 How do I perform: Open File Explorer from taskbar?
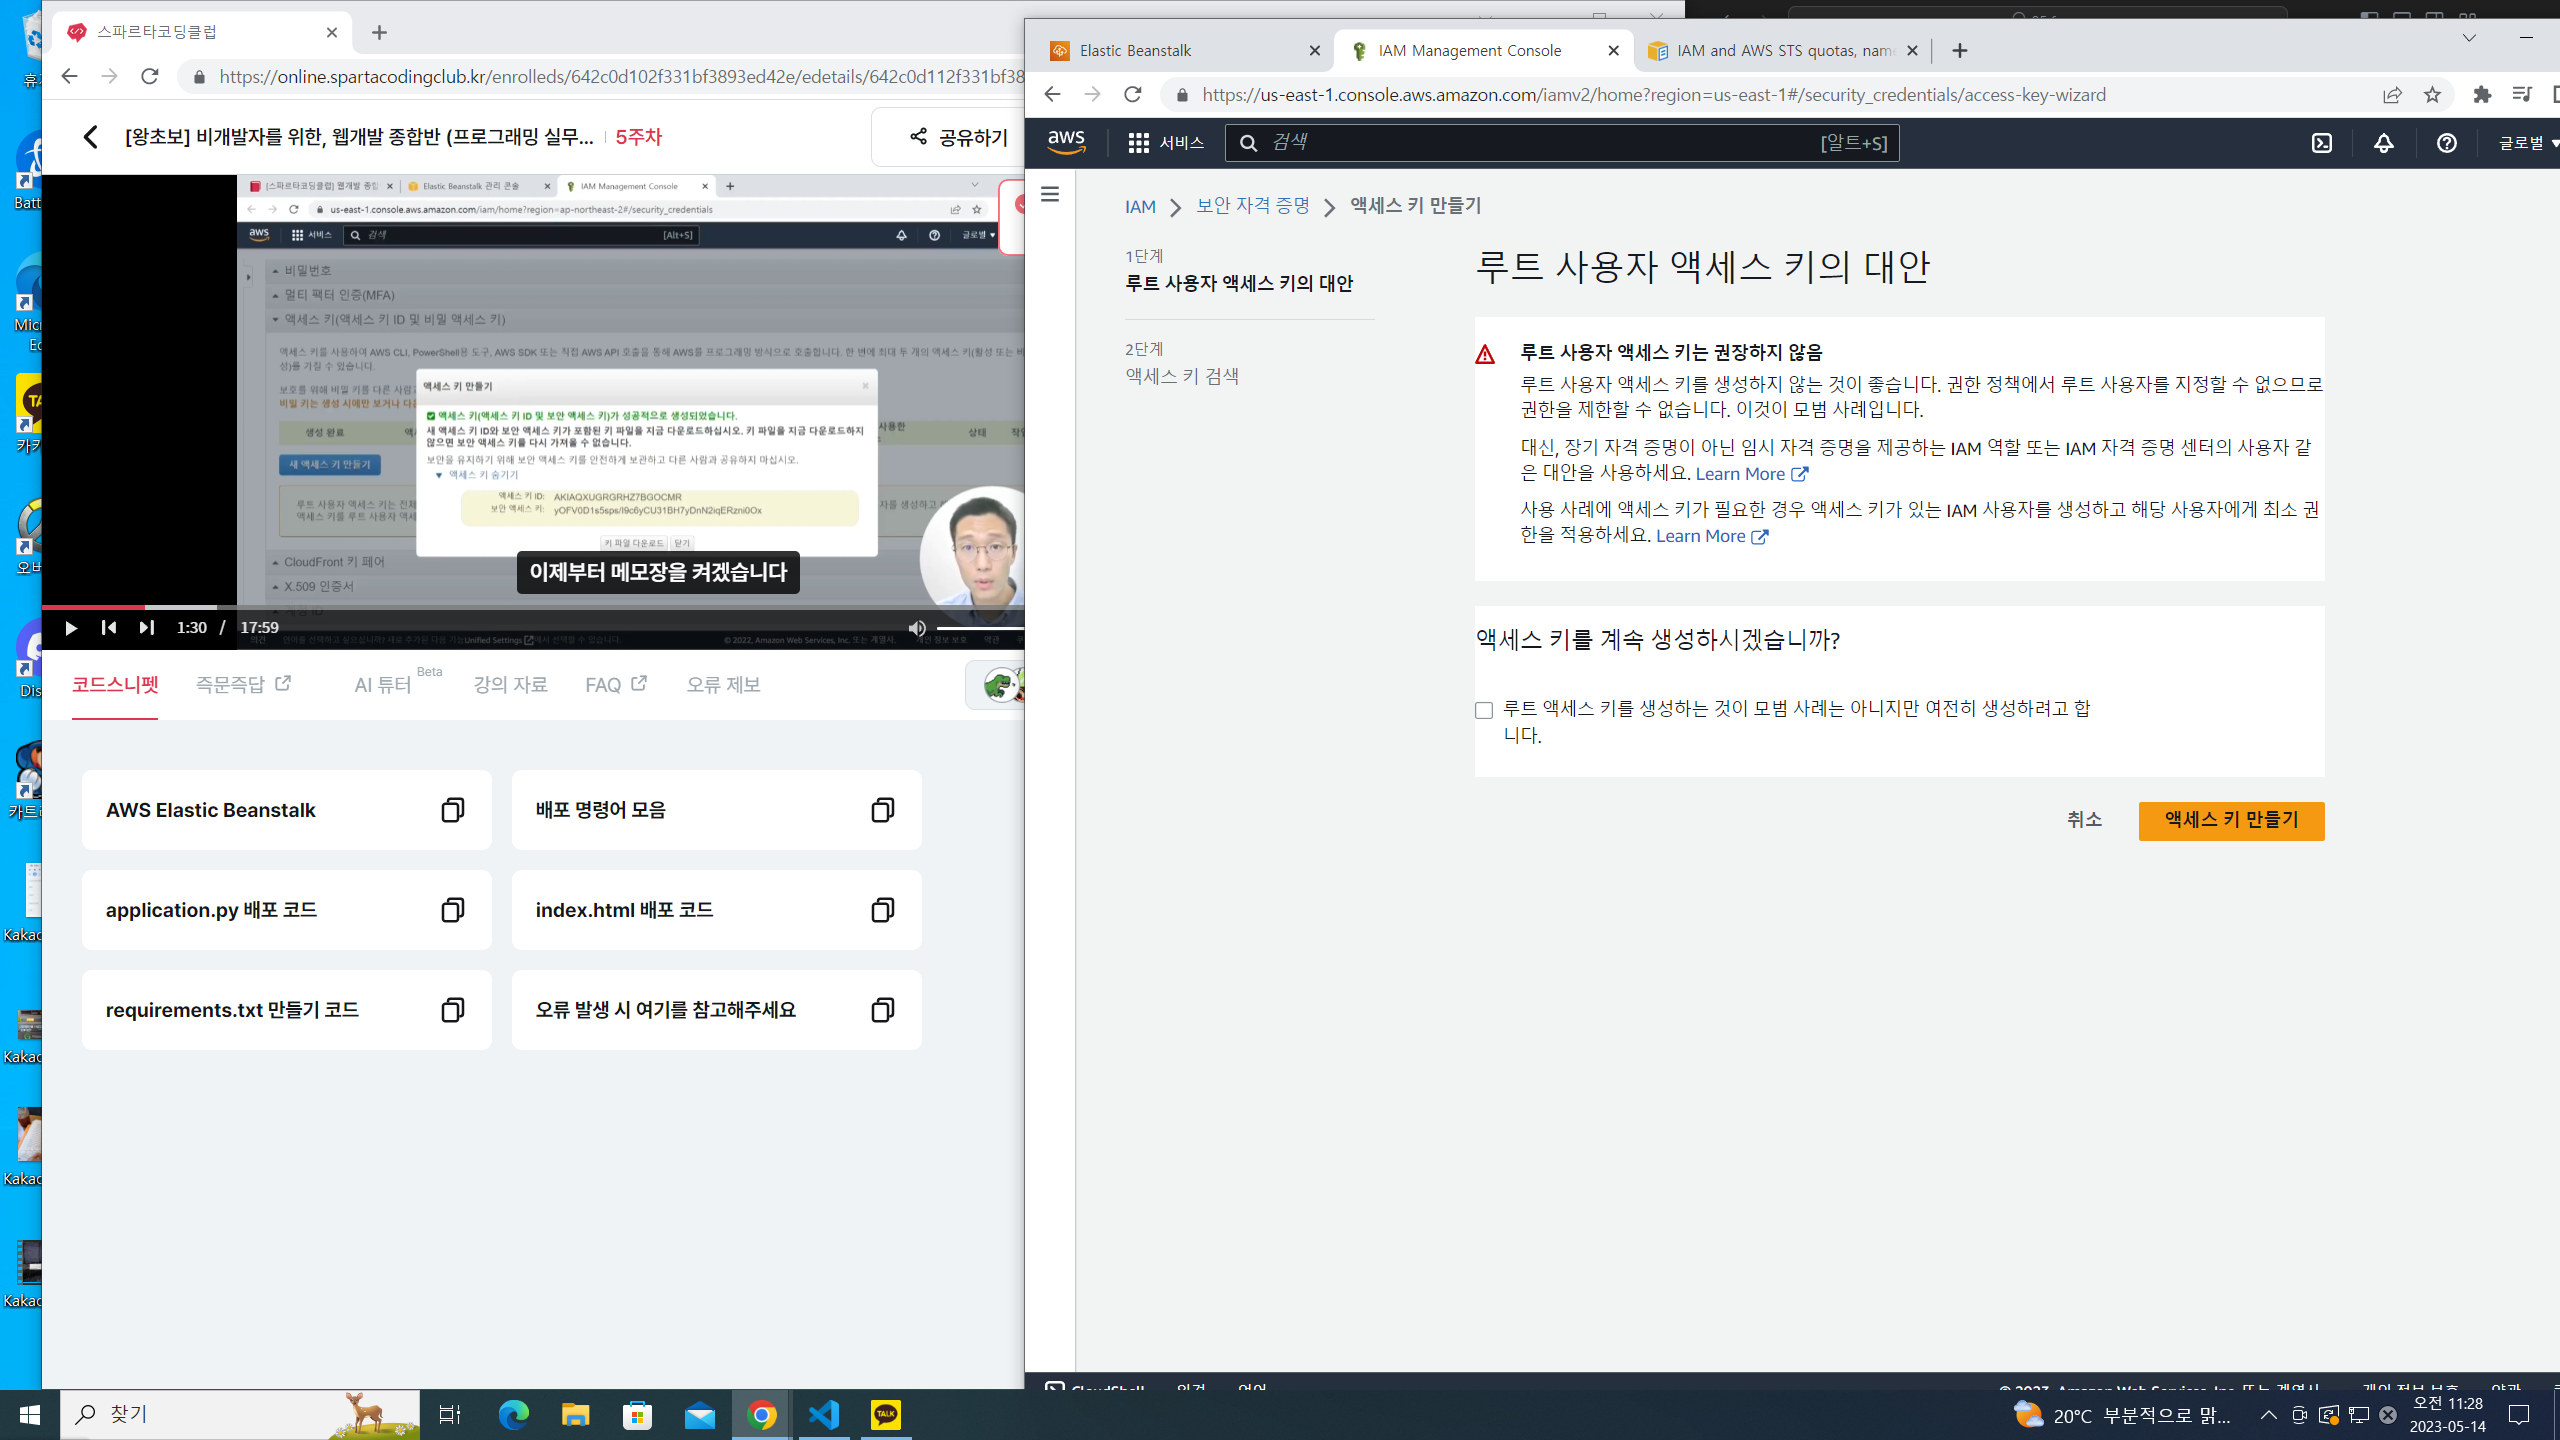tap(576, 1415)
